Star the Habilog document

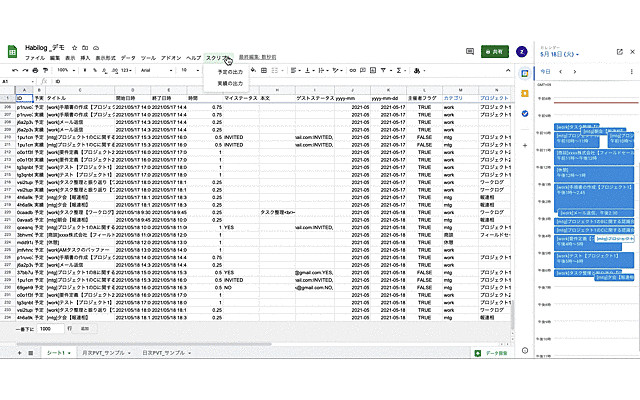coord(74,48)
